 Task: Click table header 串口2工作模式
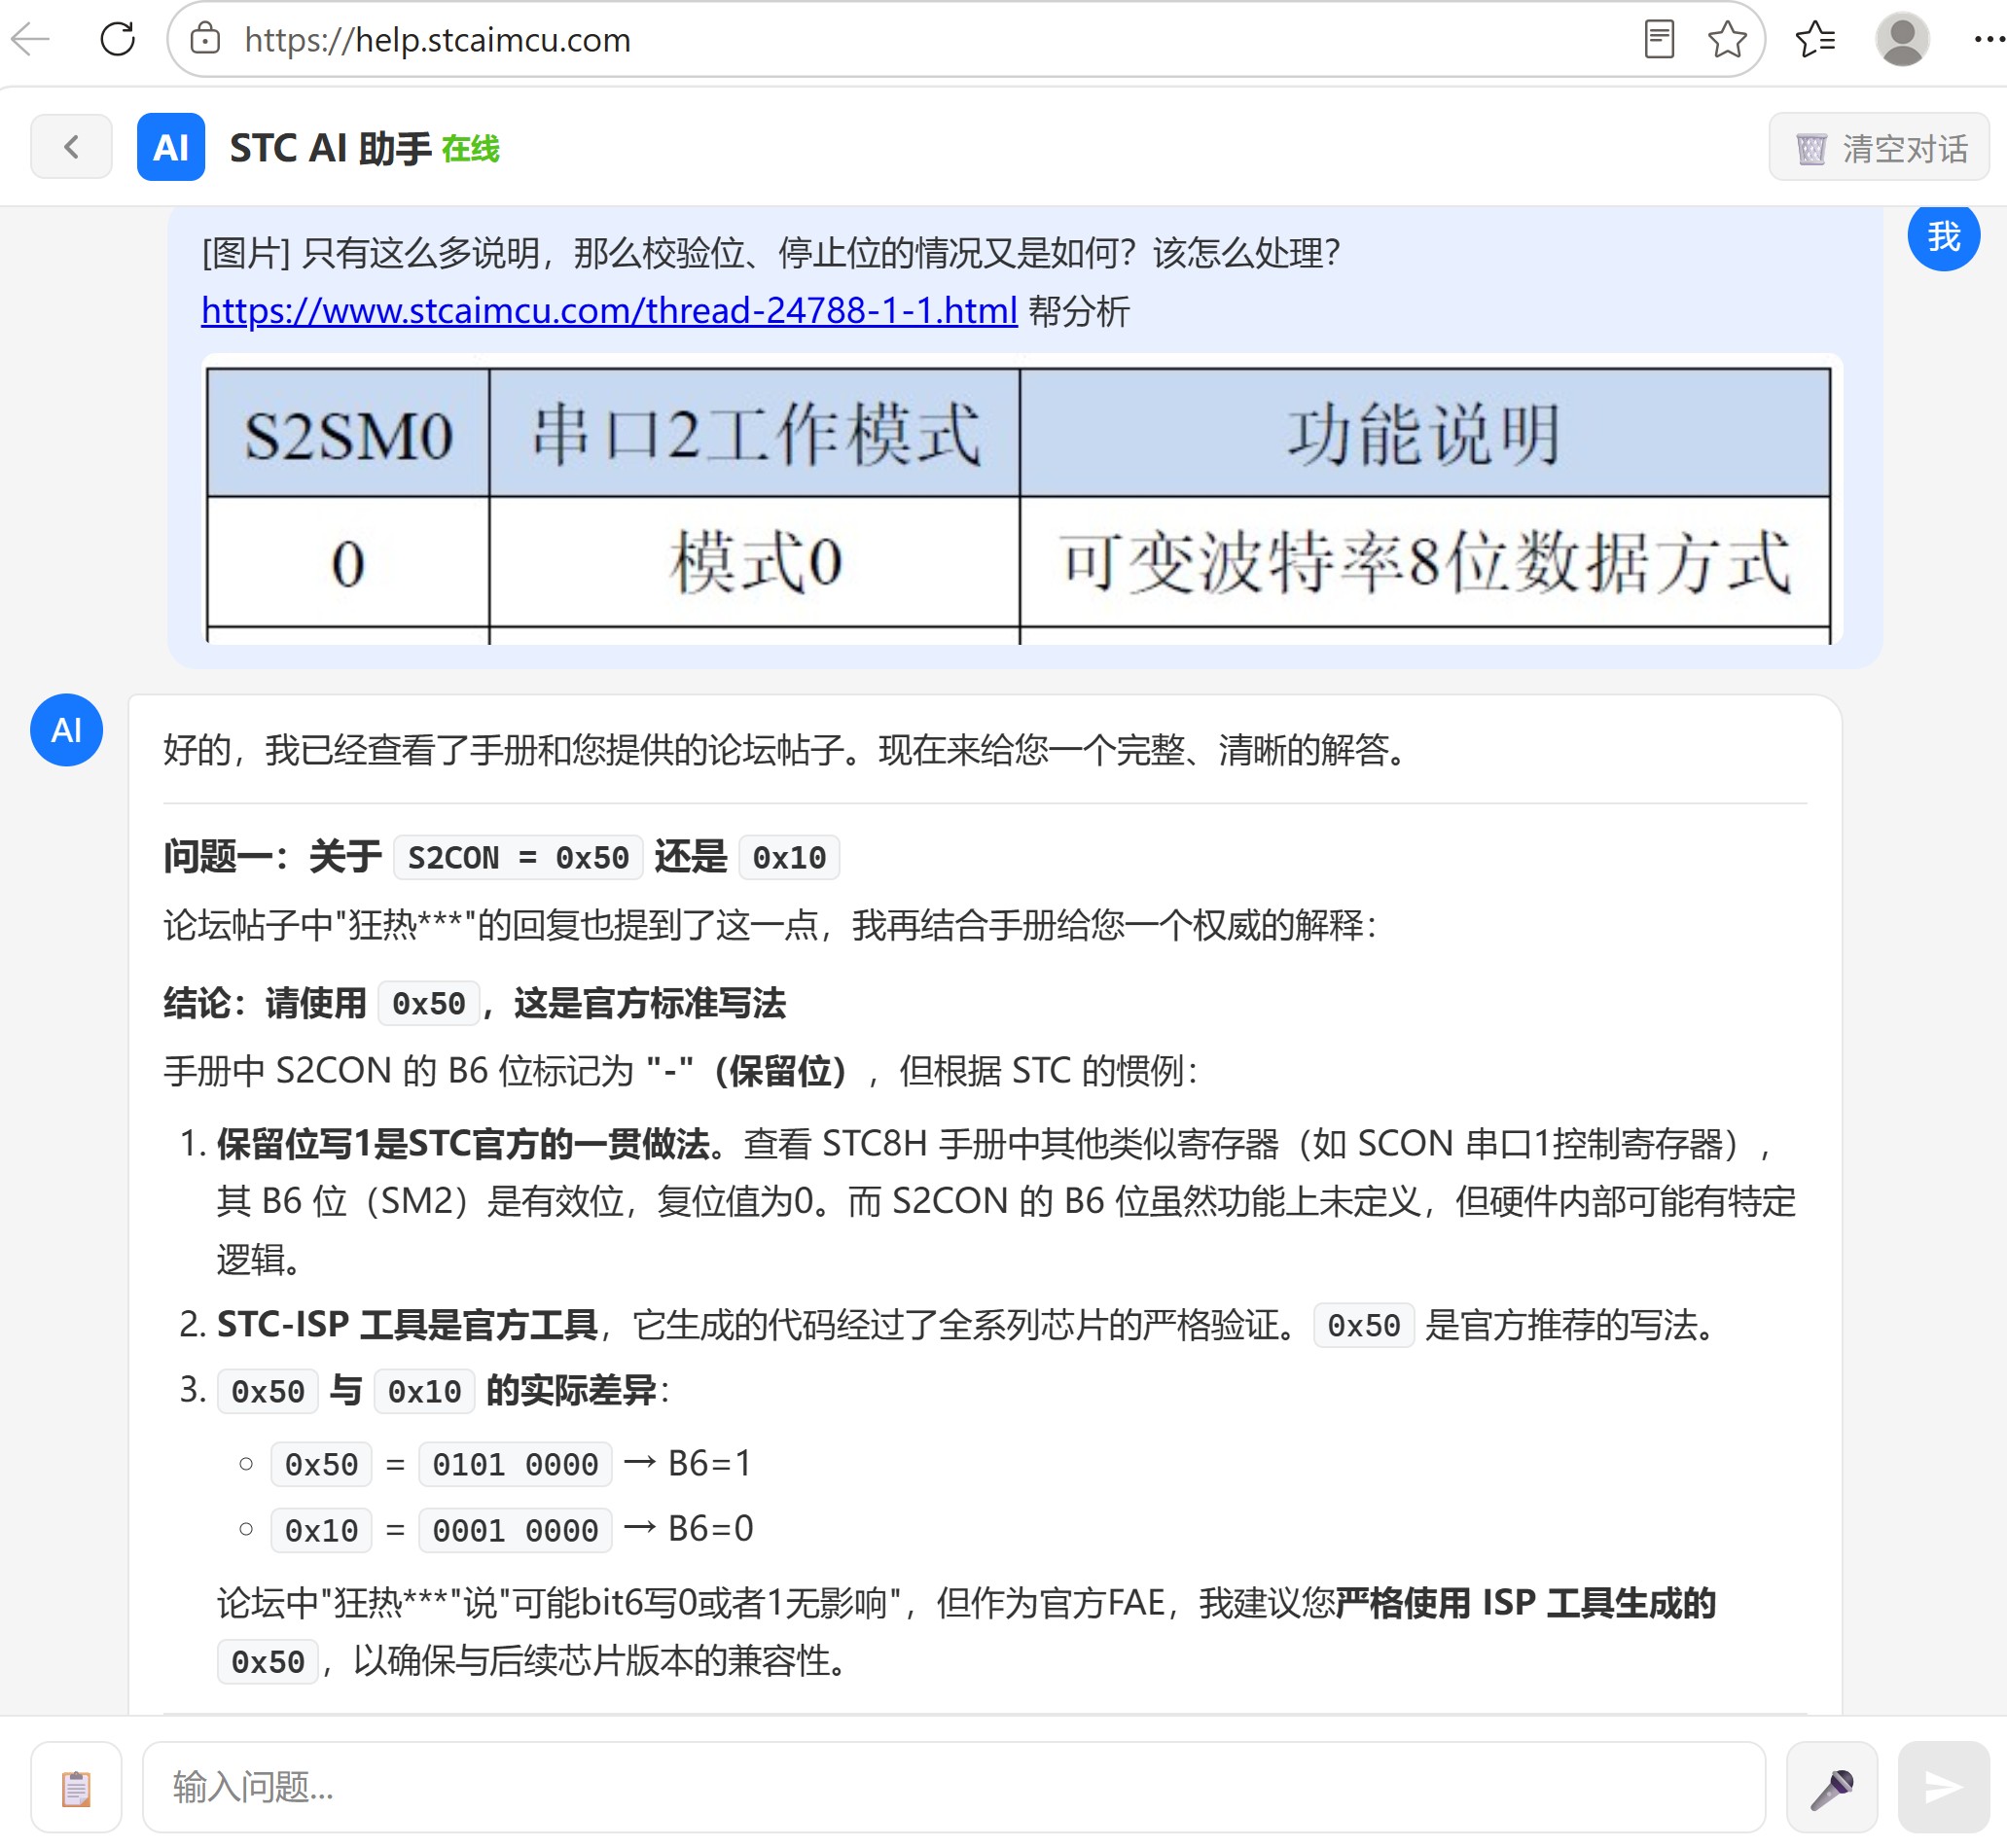pyautogui.click(x=755, y=433)
